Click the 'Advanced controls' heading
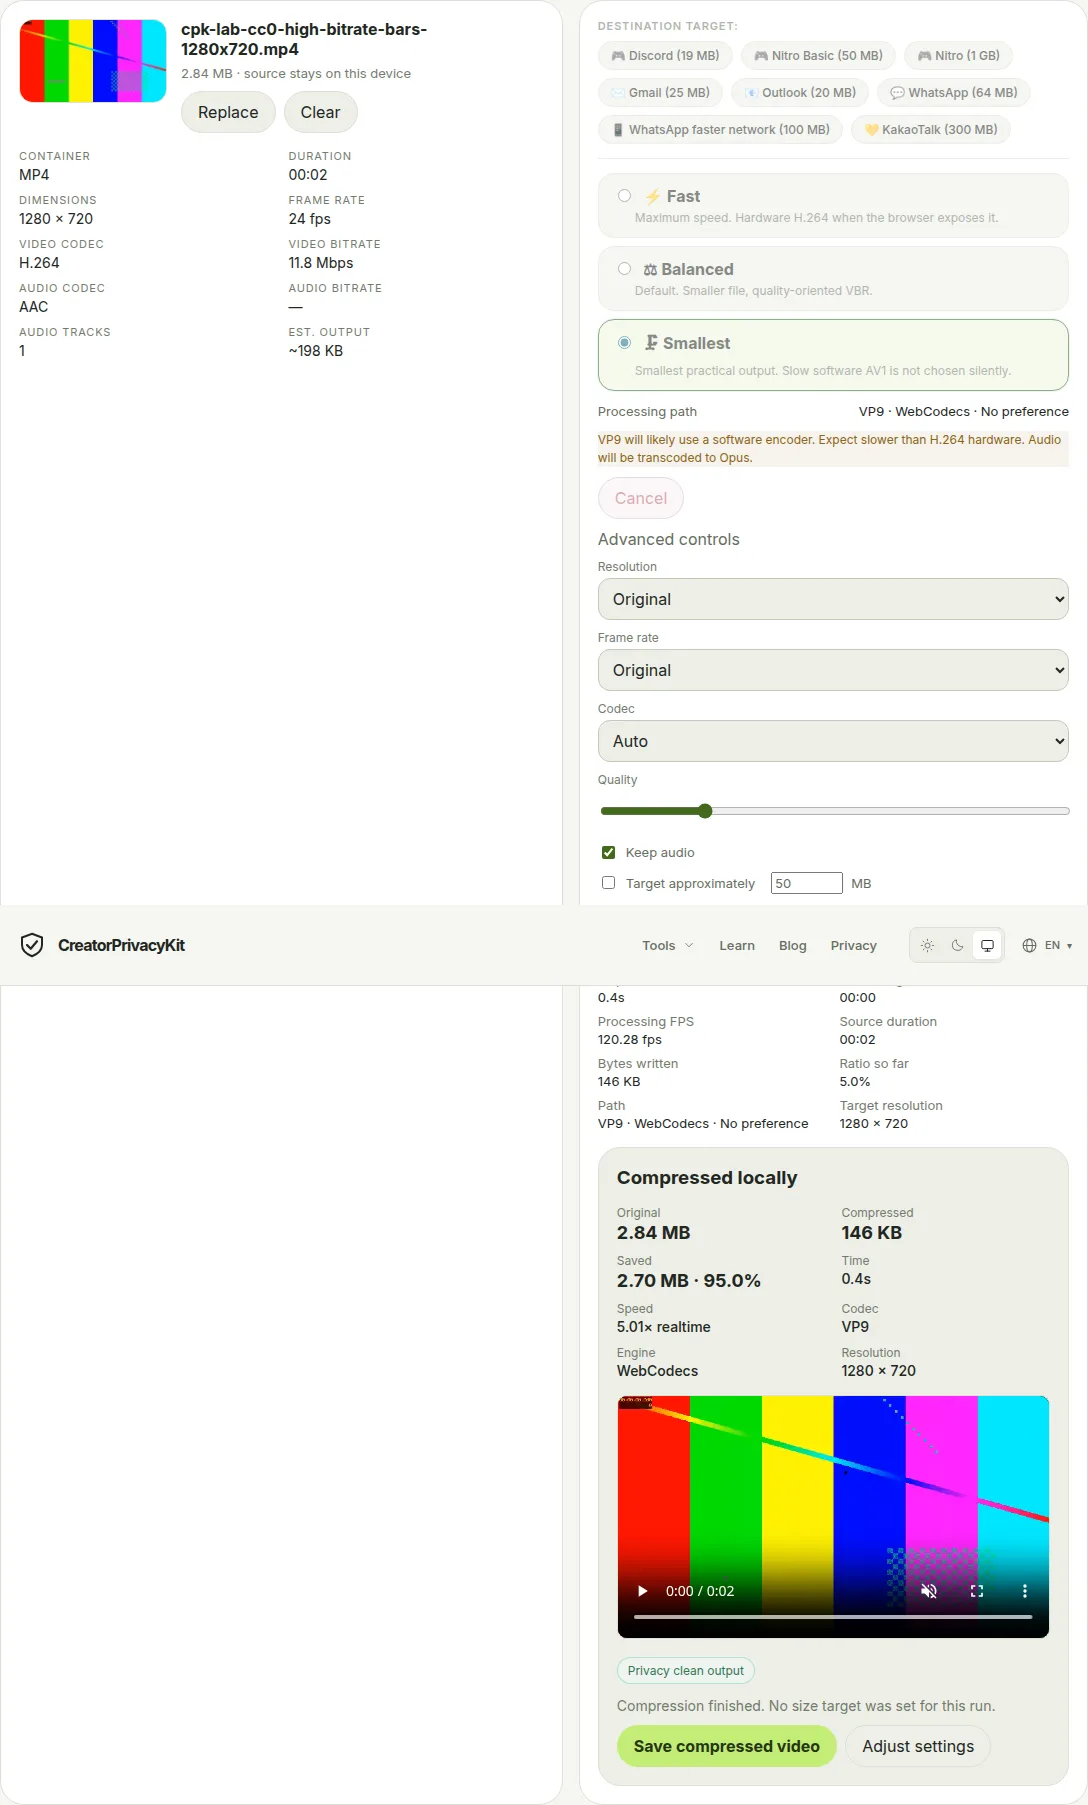The image size is (1088, 1805). click(x=669, y=539)
